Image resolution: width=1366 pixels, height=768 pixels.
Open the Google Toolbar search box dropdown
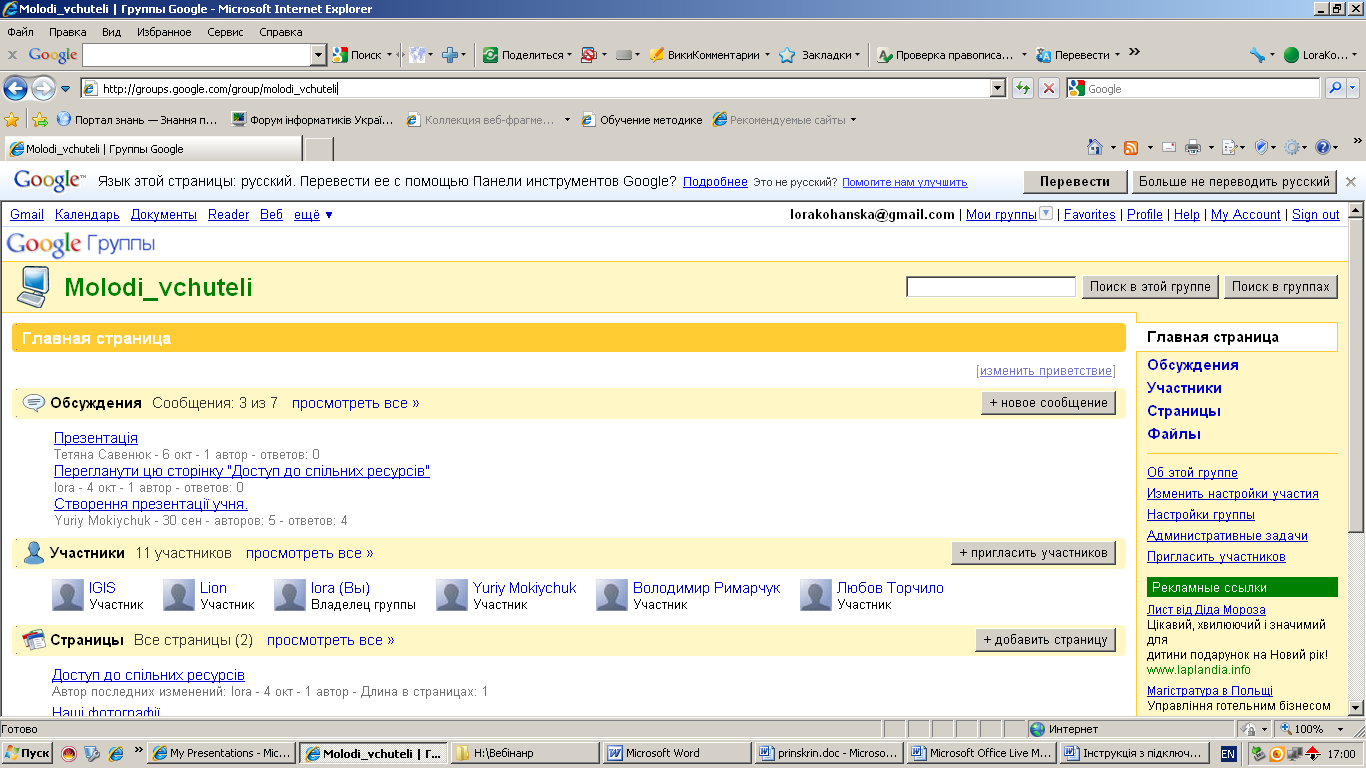tap(319, 55)
